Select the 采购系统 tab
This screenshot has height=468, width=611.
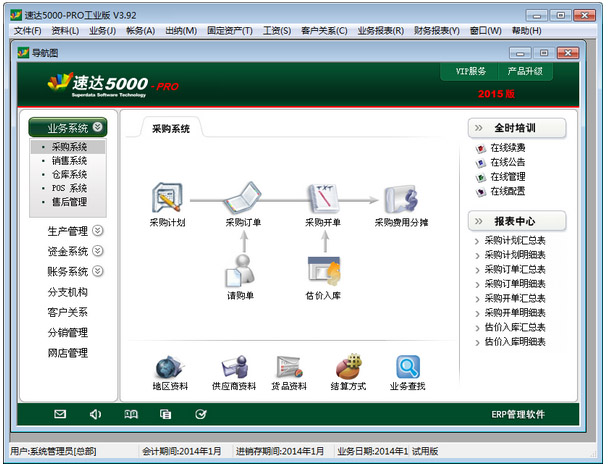pyautogui.click(x=171, y=129)
